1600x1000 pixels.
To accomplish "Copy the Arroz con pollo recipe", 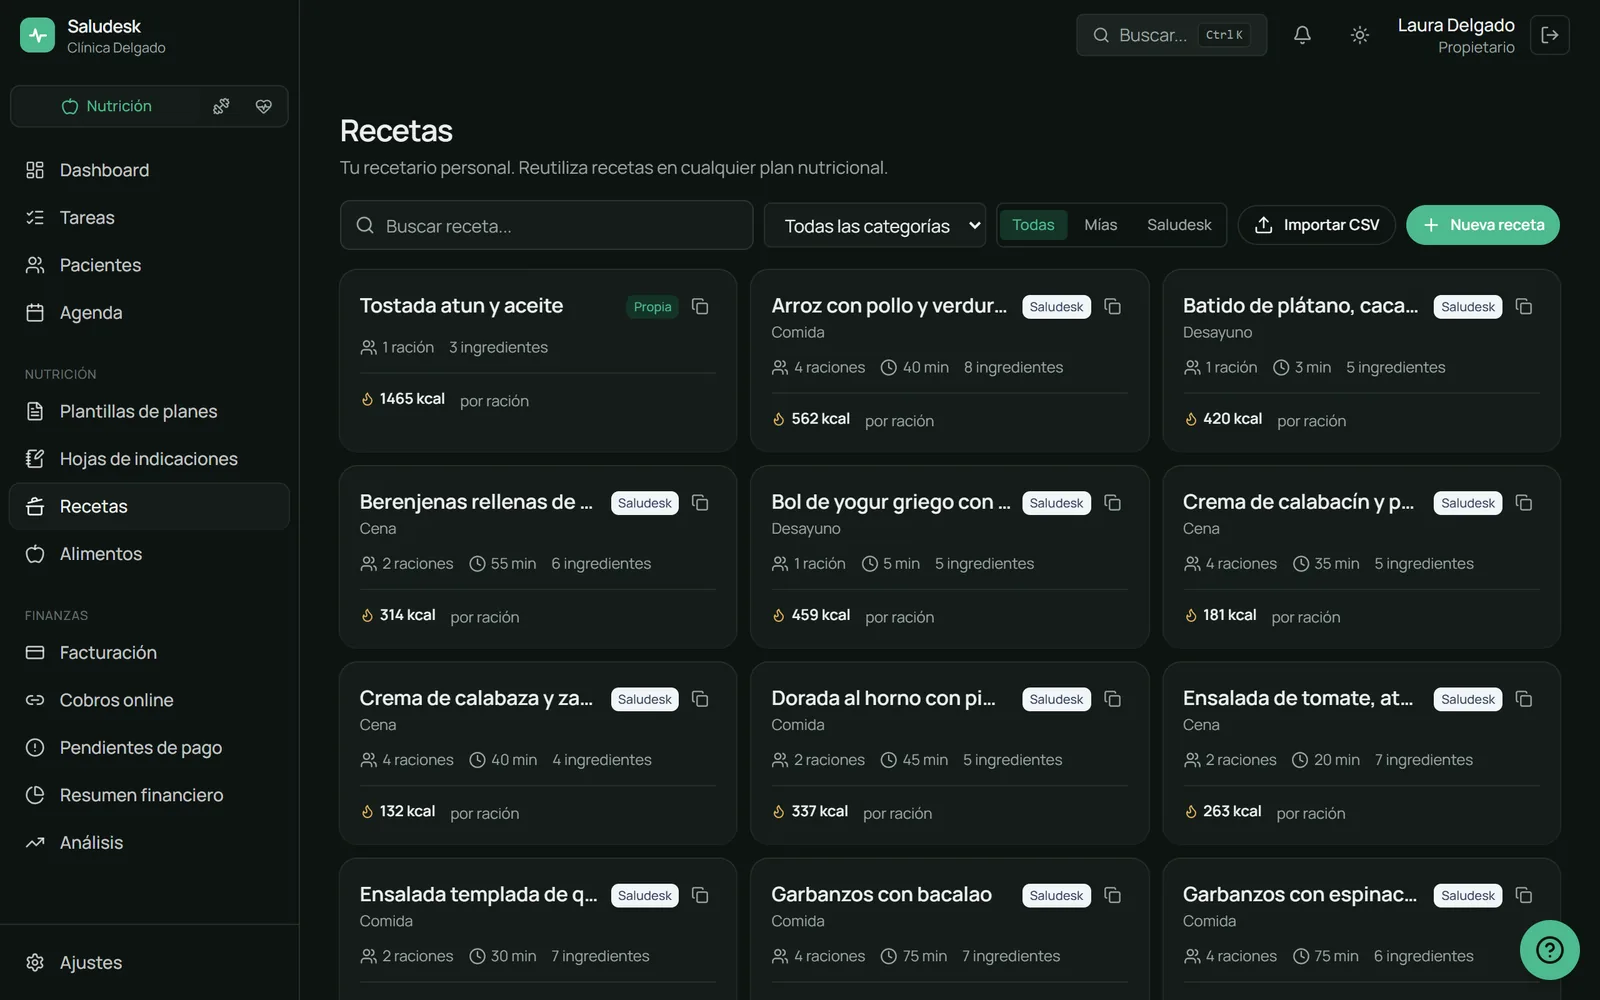I will point(1112,306).
